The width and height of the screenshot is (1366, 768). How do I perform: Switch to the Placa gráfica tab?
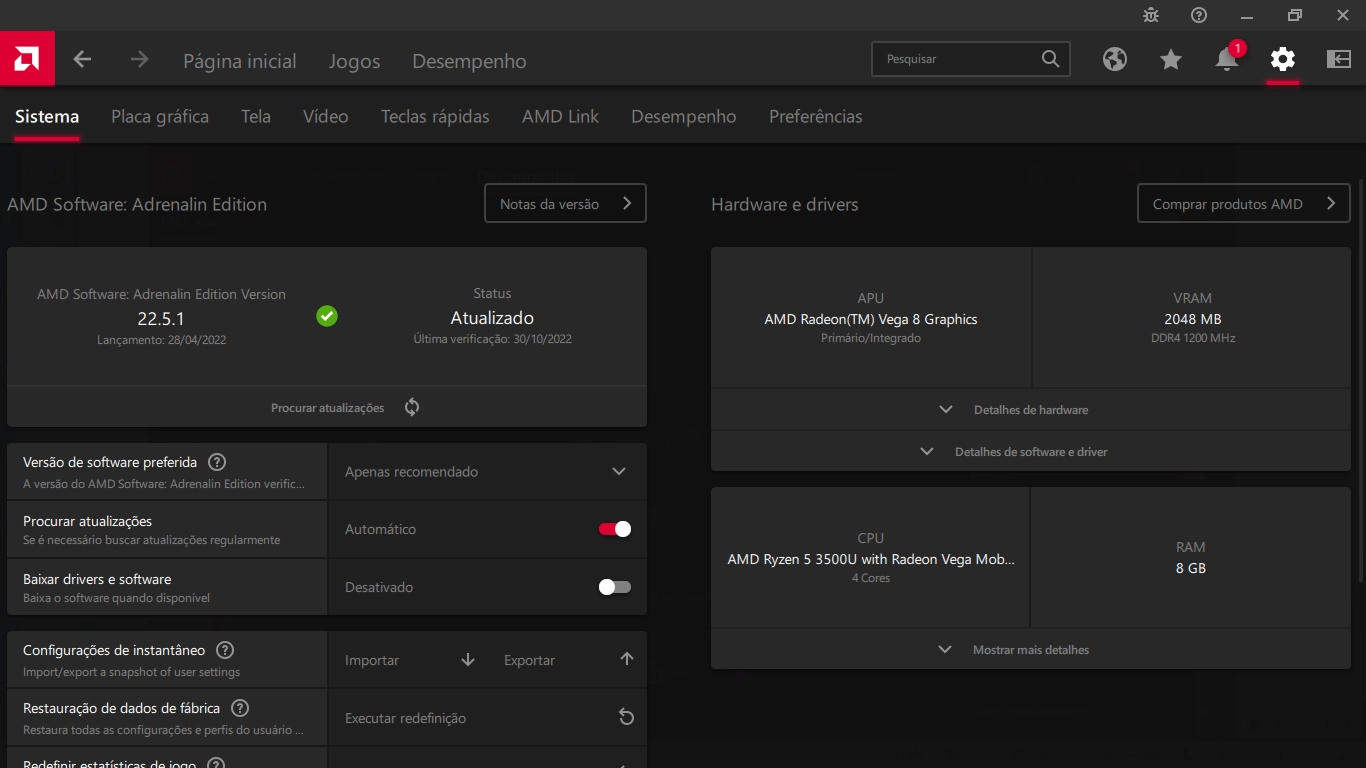(160, 117)
